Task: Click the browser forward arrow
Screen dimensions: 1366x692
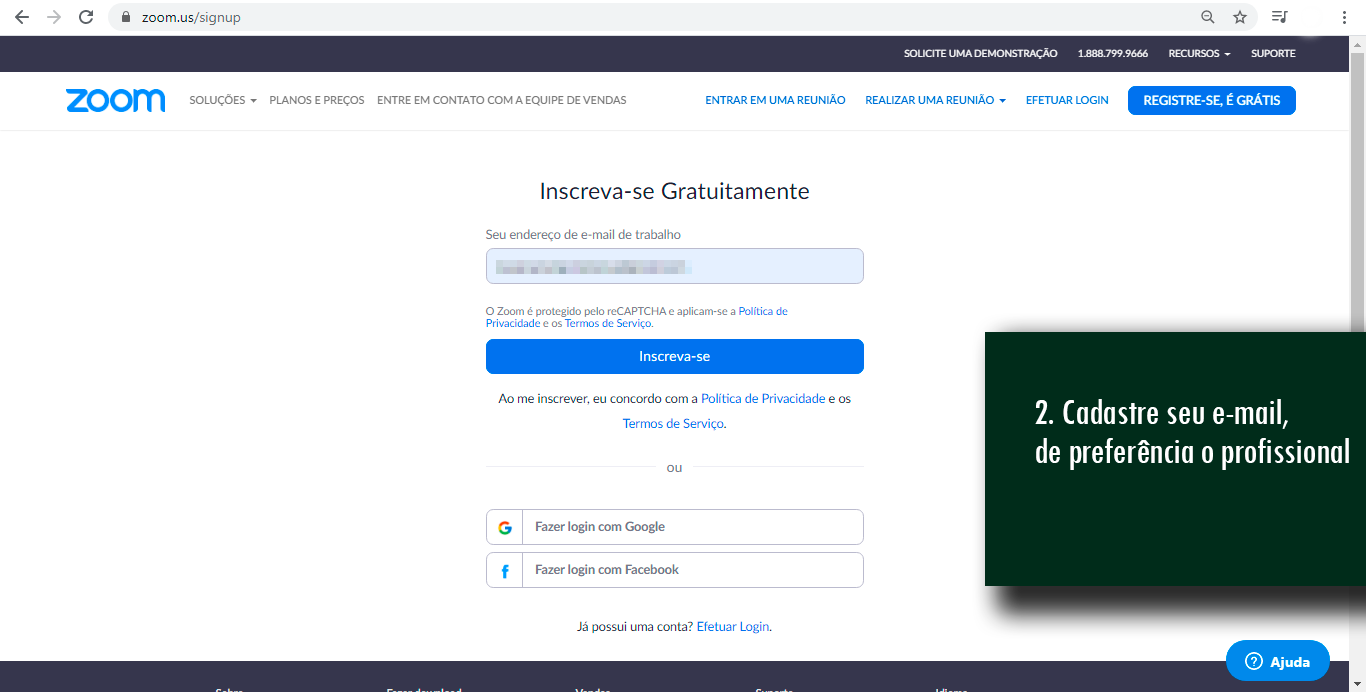Action: pos(54,17)
